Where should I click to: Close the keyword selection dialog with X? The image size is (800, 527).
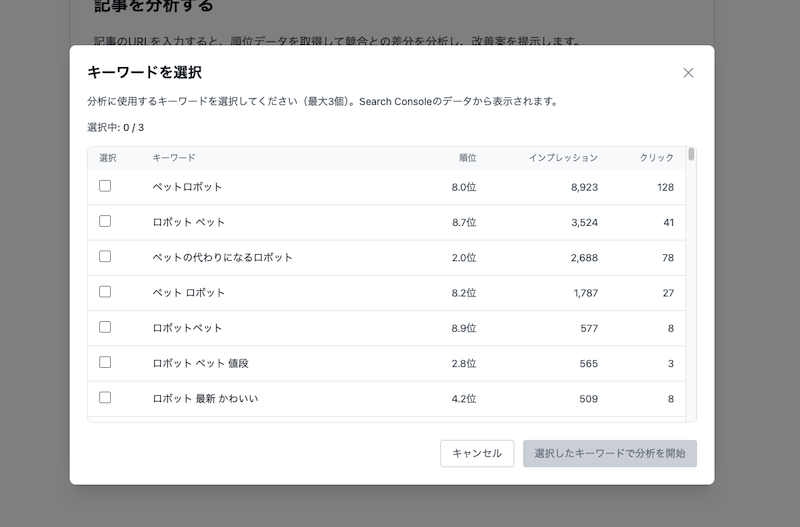pos(688,73)
